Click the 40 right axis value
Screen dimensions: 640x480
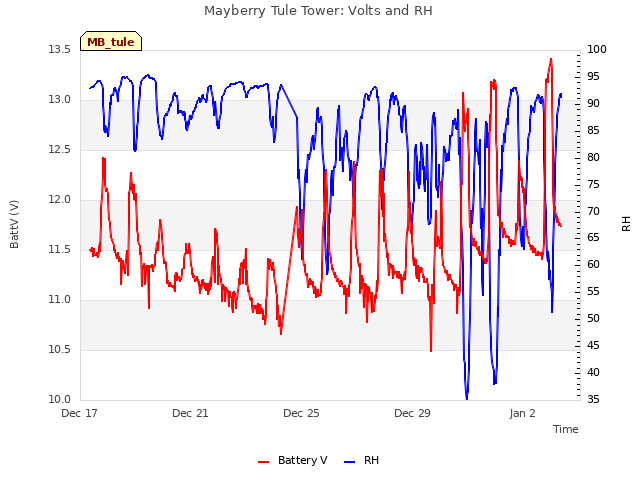tap(593, 372)
